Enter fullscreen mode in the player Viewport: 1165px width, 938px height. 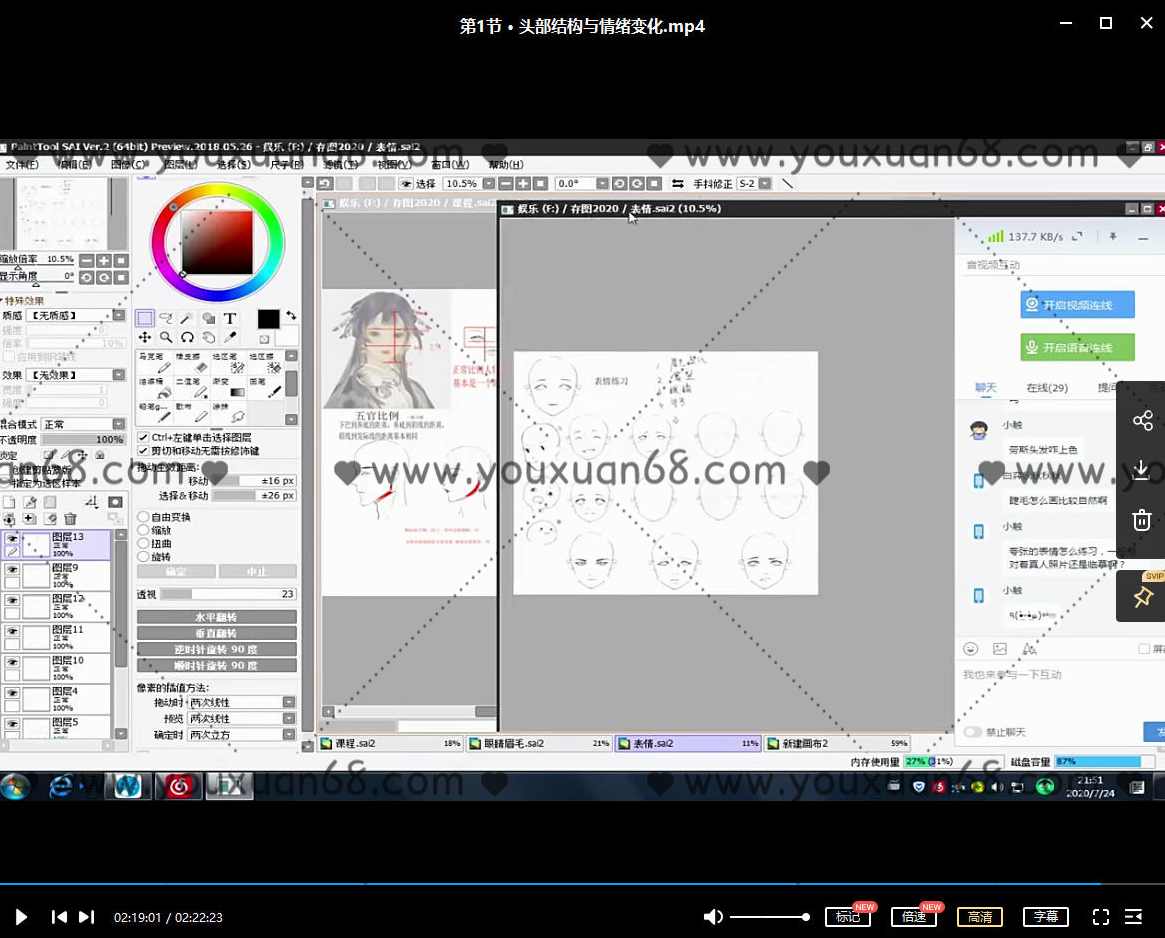(x=1101, y=917)
